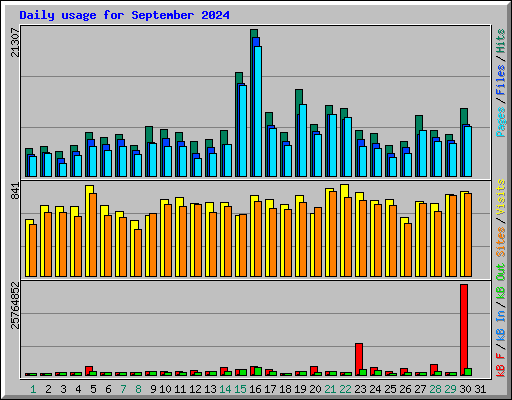Click the kB F legend label

[501, 365]
